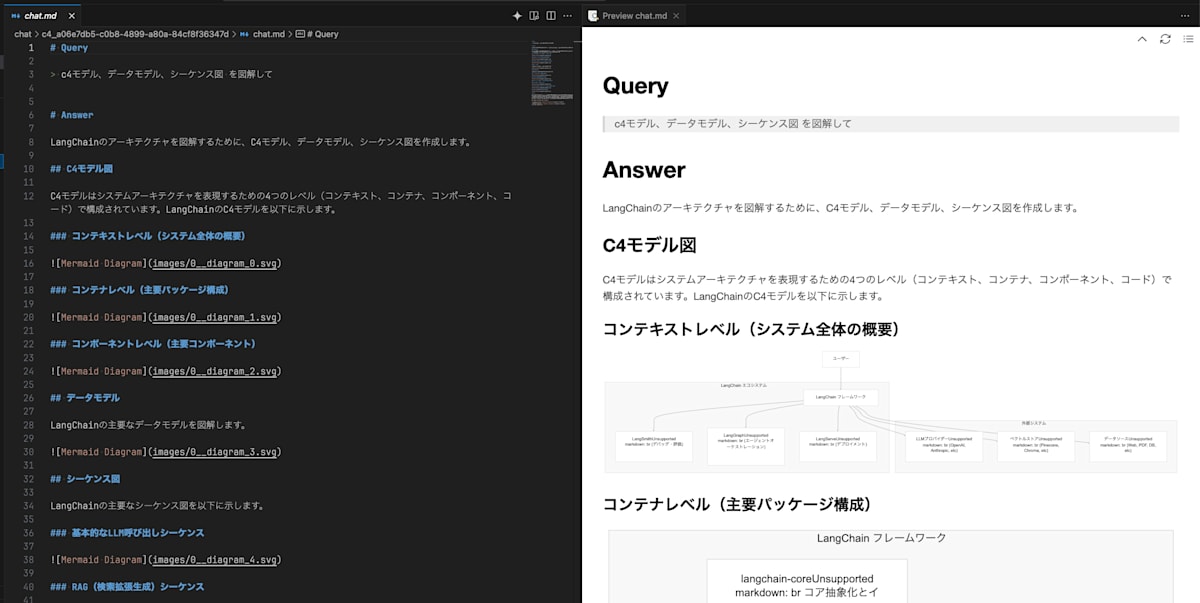Screen dimensions: 1200x603
Task: Click the LangChain intro sentence on line 8
Action: tap(261, 142)
